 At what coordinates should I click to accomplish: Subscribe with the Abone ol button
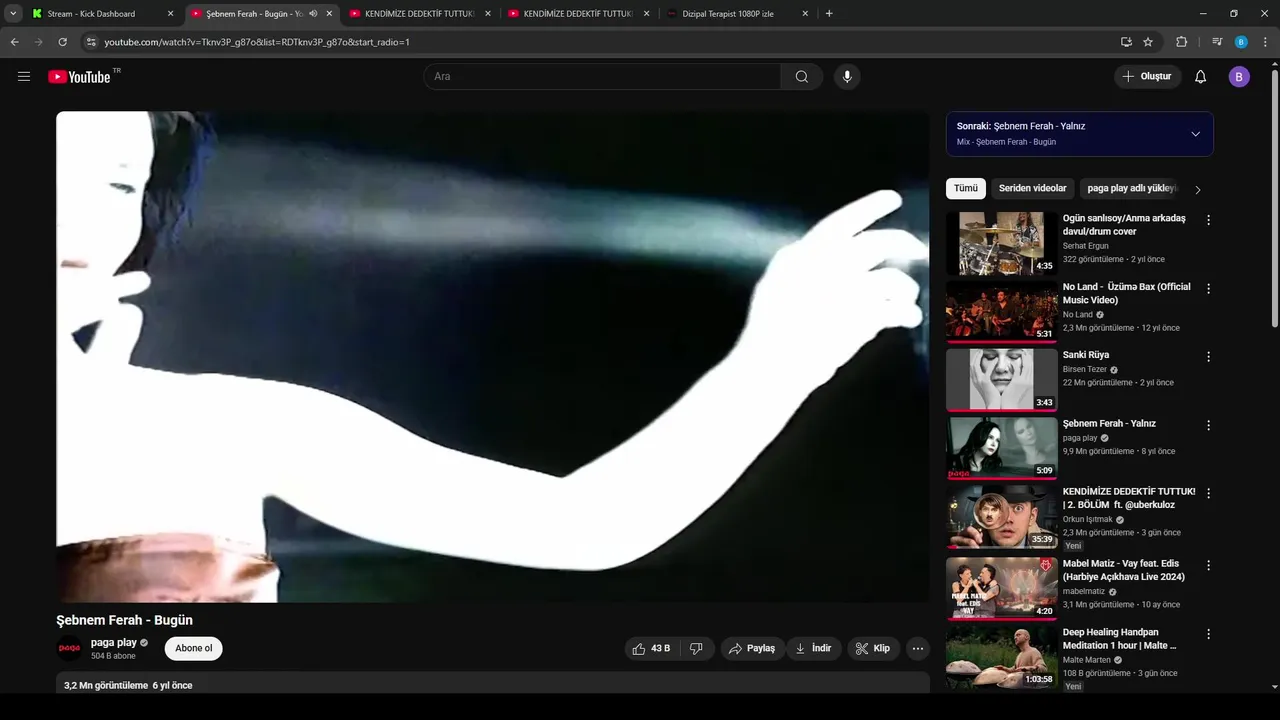(x=194, y=649)
